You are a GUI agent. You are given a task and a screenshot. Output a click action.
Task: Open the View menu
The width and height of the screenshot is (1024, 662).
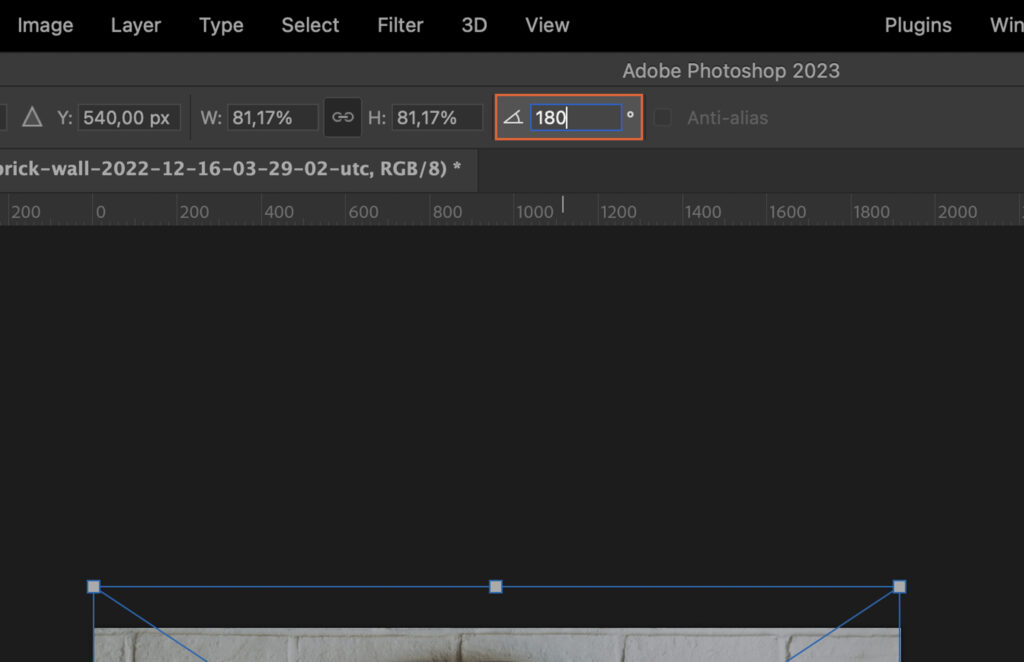click(546, 25)
